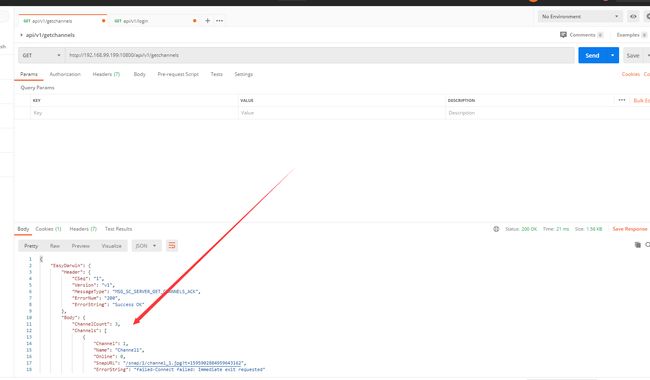Screen dimensions: 650x380
Task: Open the SnapURL link in response JSON
Action: tap(184, 363)
